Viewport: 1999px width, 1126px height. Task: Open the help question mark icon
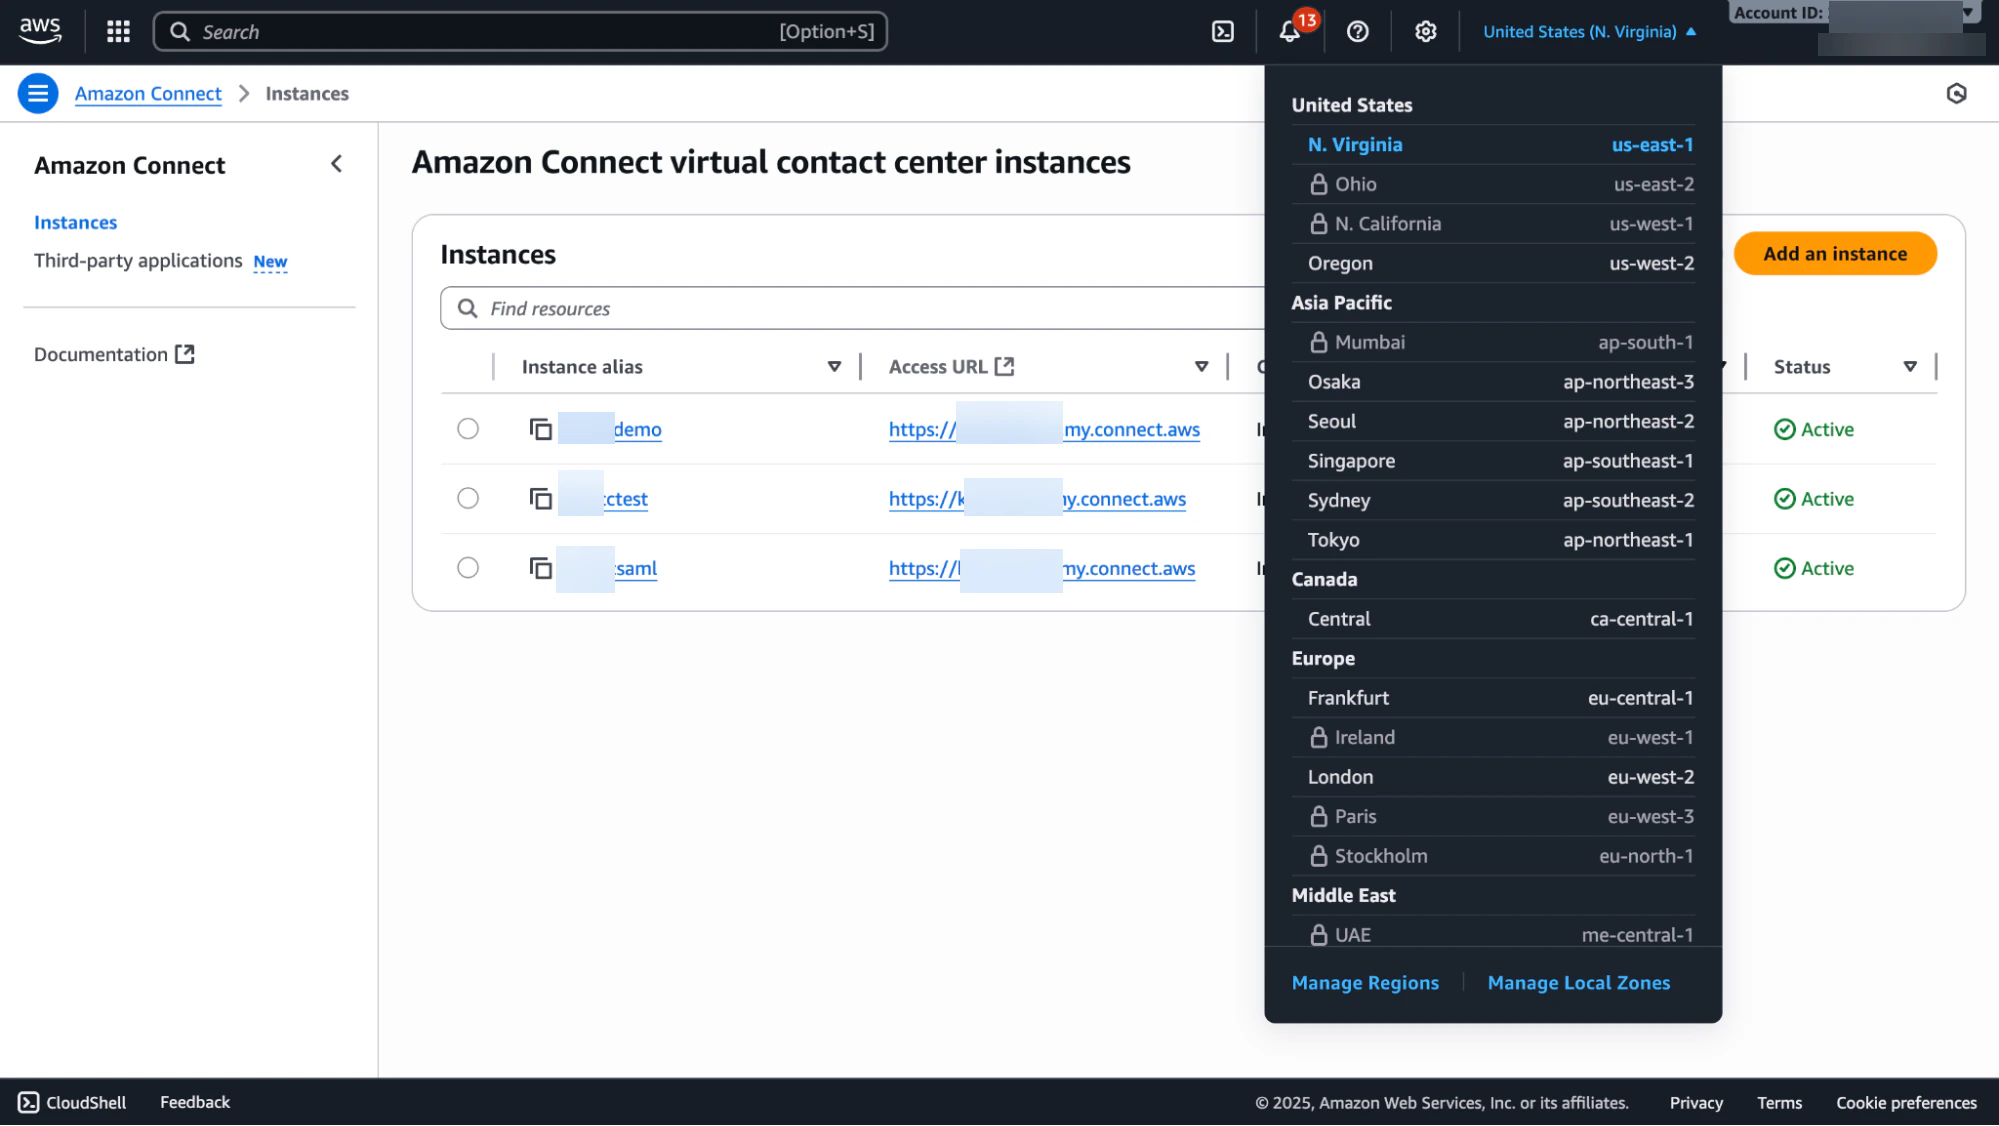1356,31
